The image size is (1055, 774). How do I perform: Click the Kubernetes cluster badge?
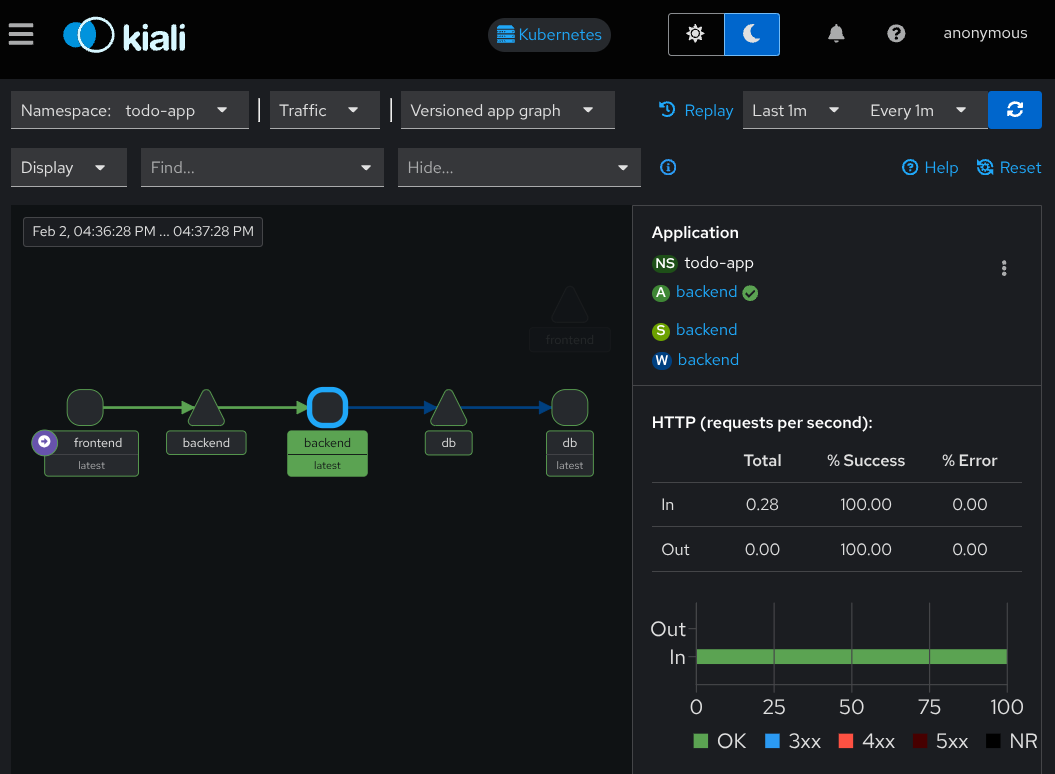click(549, 34)
